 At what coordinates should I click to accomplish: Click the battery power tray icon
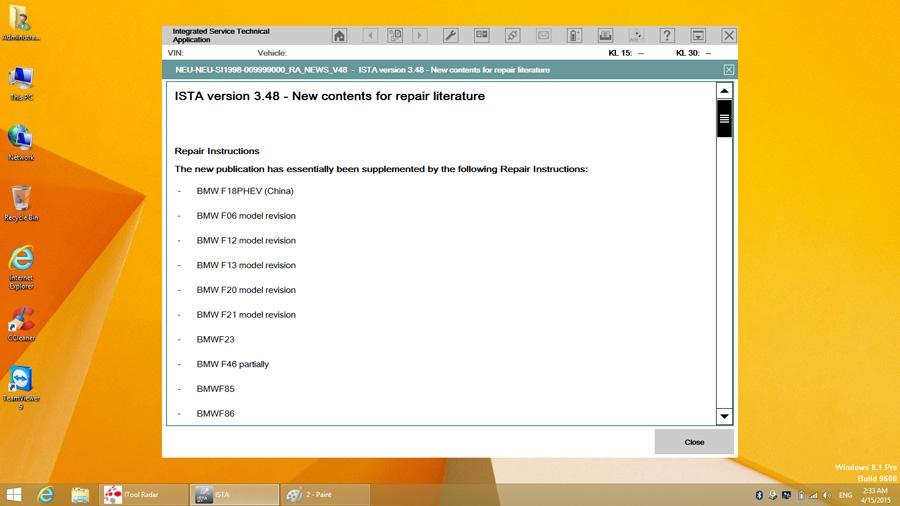(x=801, y=495)
